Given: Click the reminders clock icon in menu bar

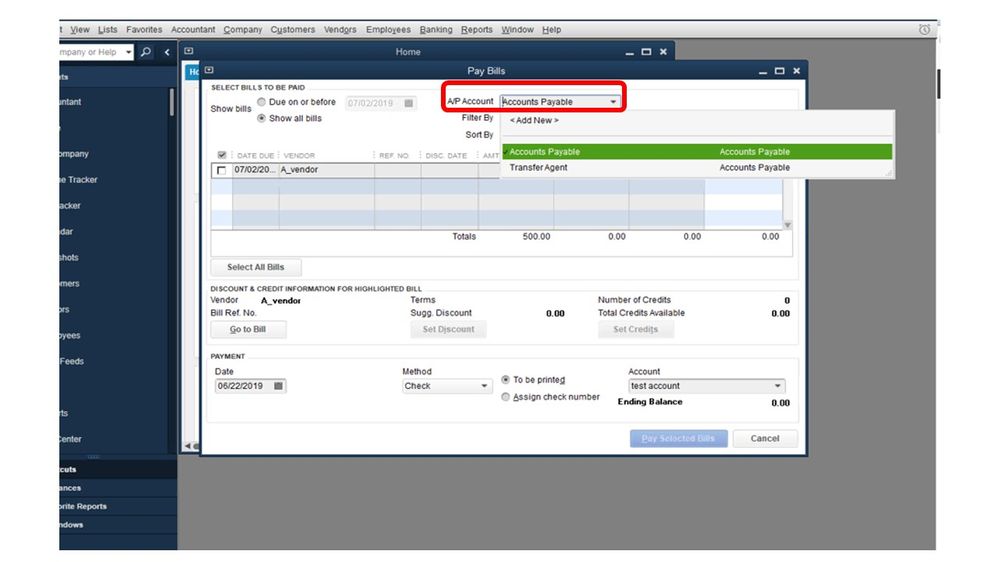Looking at the screenshot, I should [924, 29].
